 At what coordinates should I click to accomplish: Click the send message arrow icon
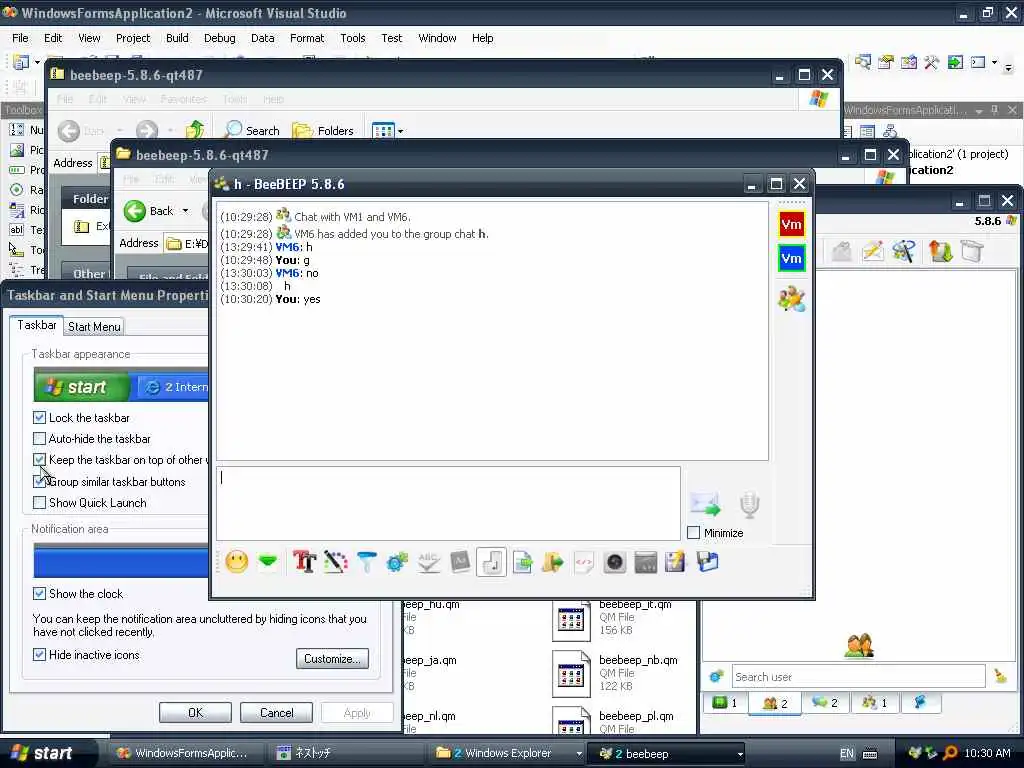pos(705,504)
